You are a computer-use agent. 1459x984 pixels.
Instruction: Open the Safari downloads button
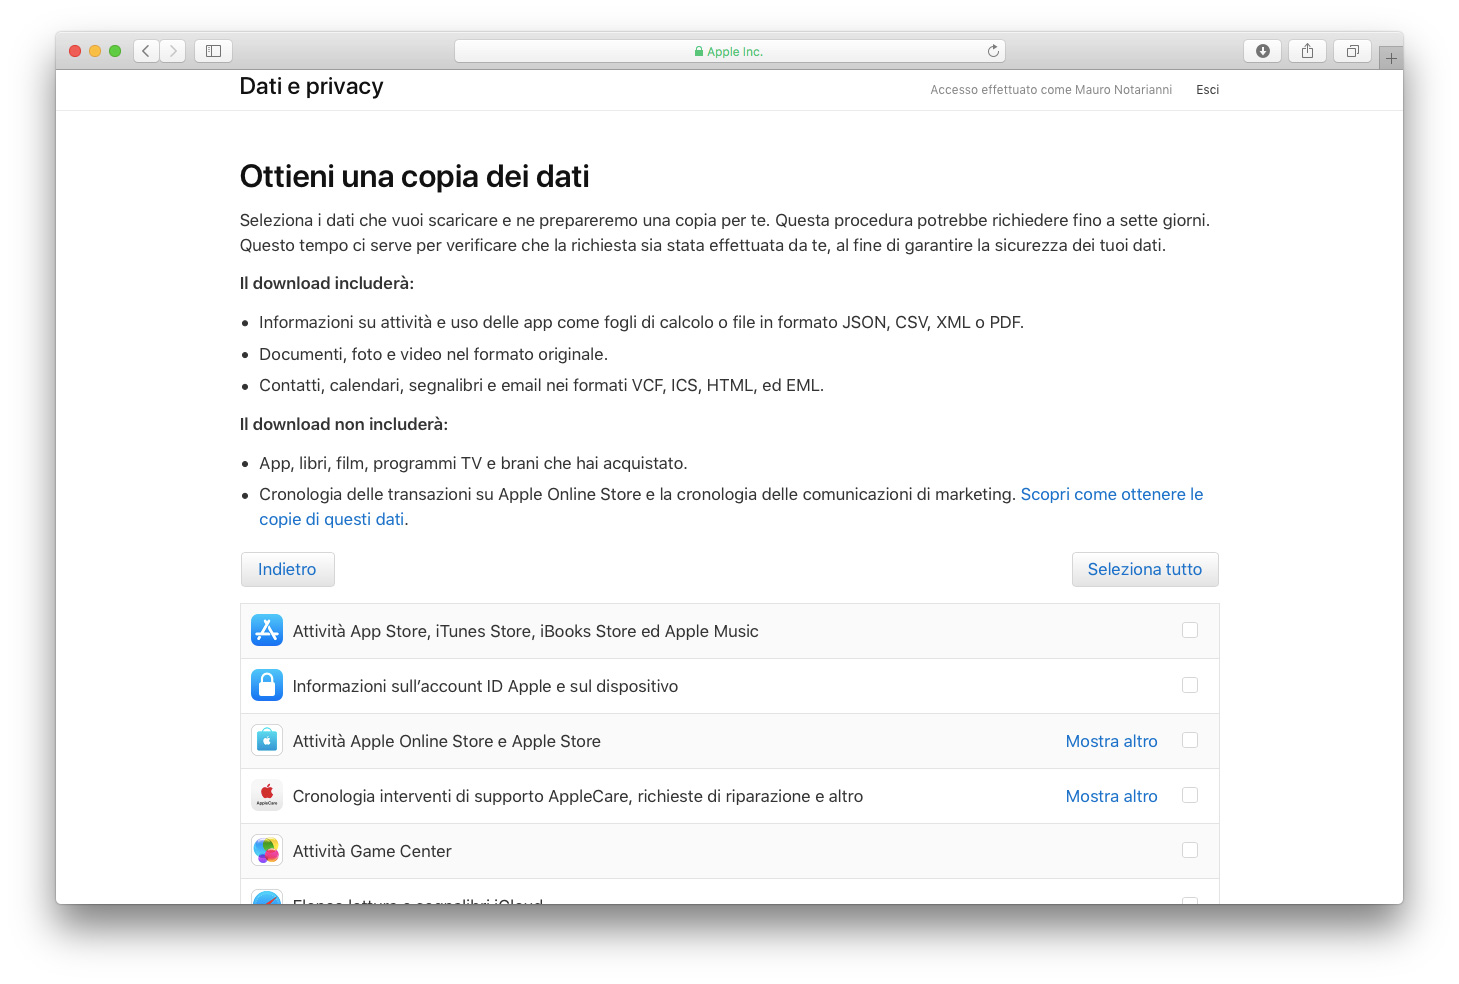tap(1262, 51)
